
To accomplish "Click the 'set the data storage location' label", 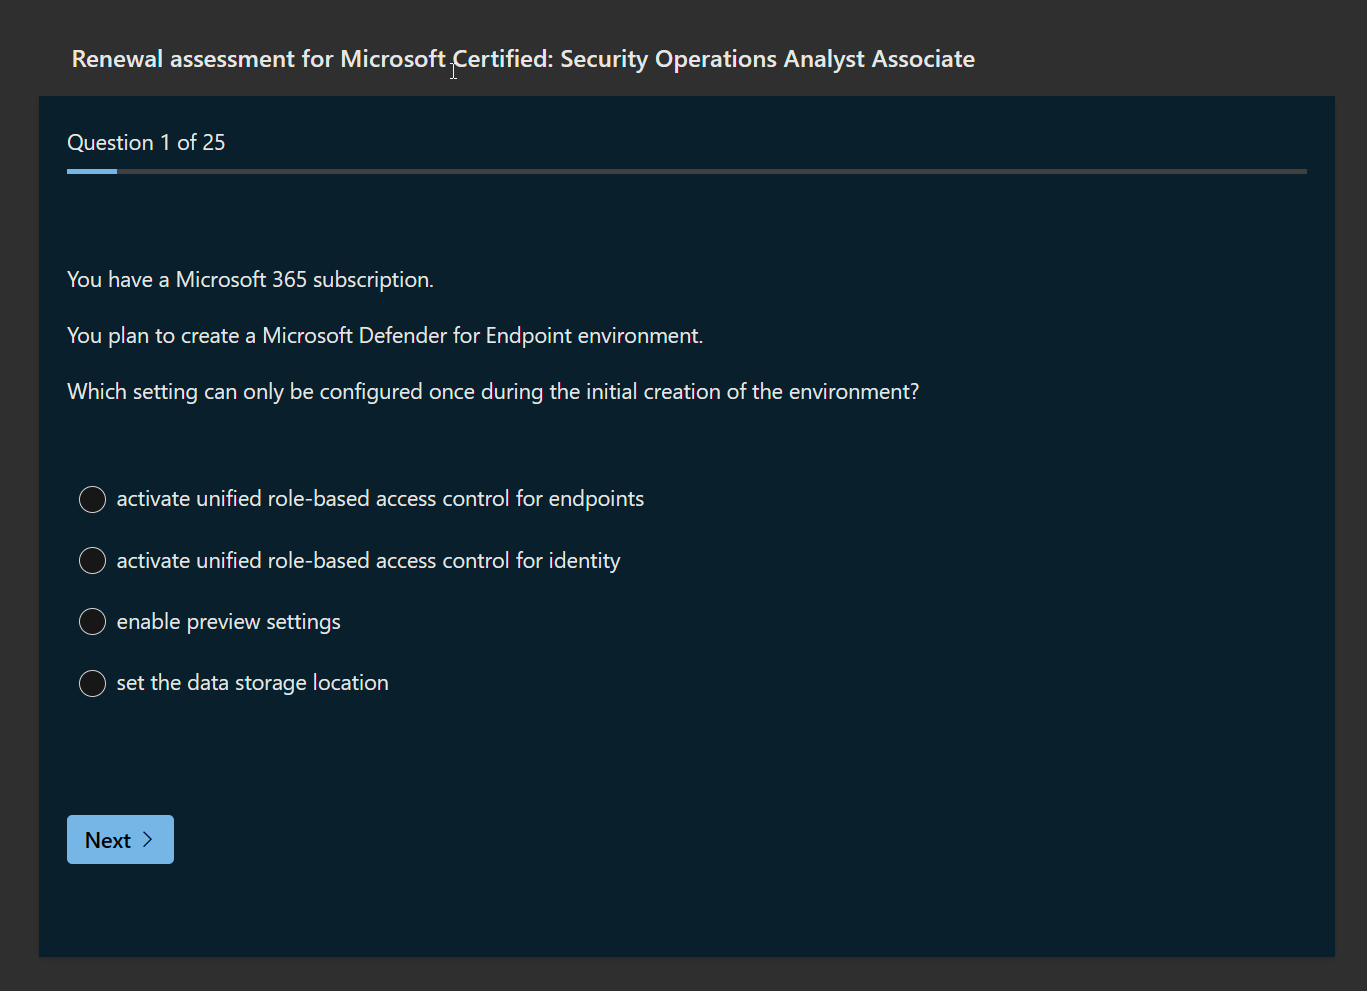I will 252,683.
